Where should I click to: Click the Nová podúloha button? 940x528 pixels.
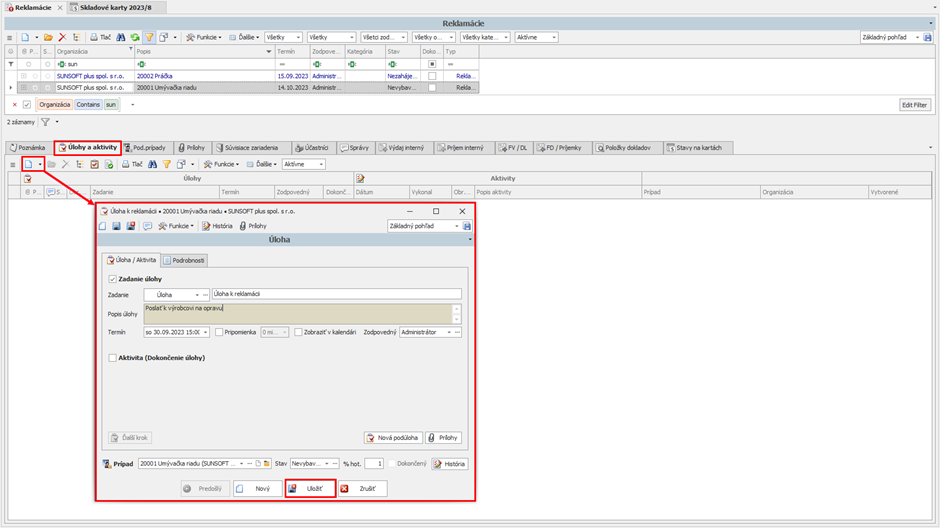392,438
